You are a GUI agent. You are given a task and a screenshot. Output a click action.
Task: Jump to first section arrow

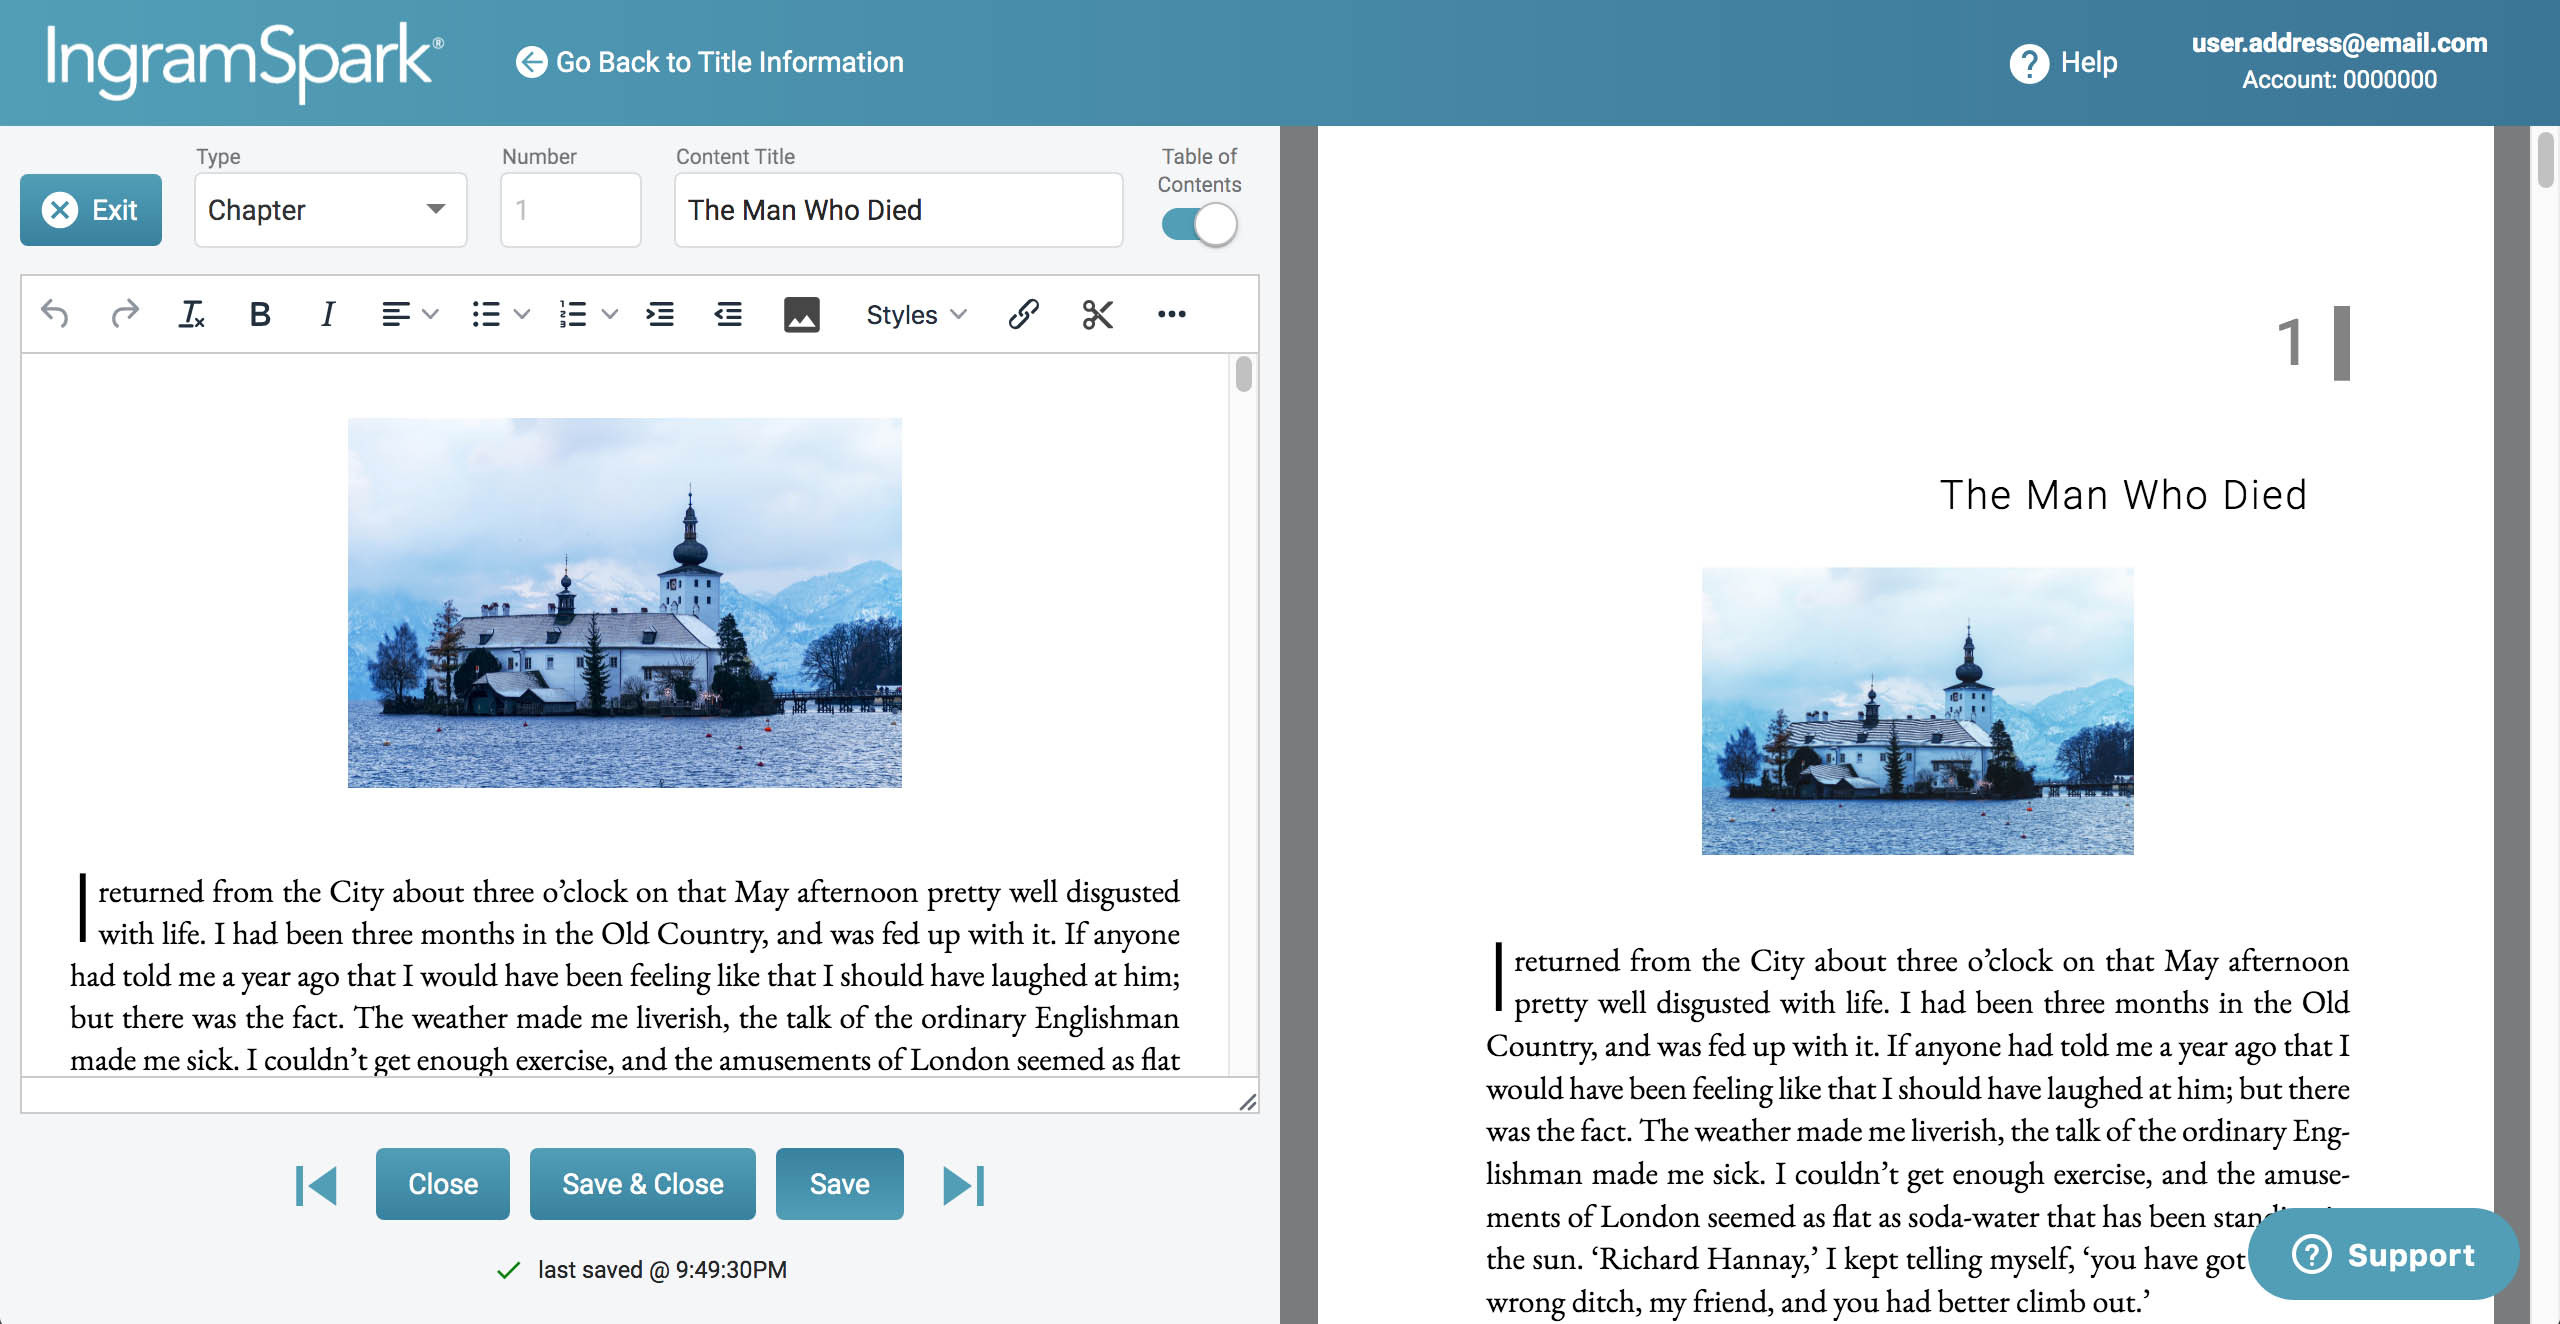pos(316,1185)
